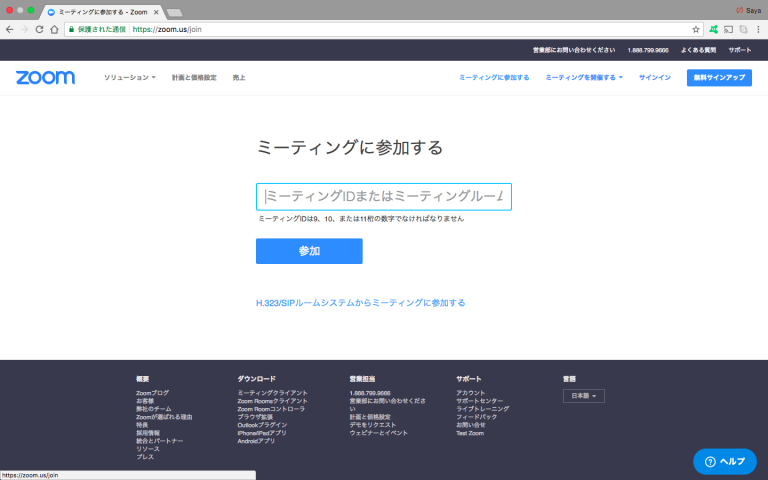The height and width of the screenshot is (480, 768).
Task: Click the blue 参加 button
Action: tap(309, 251)
